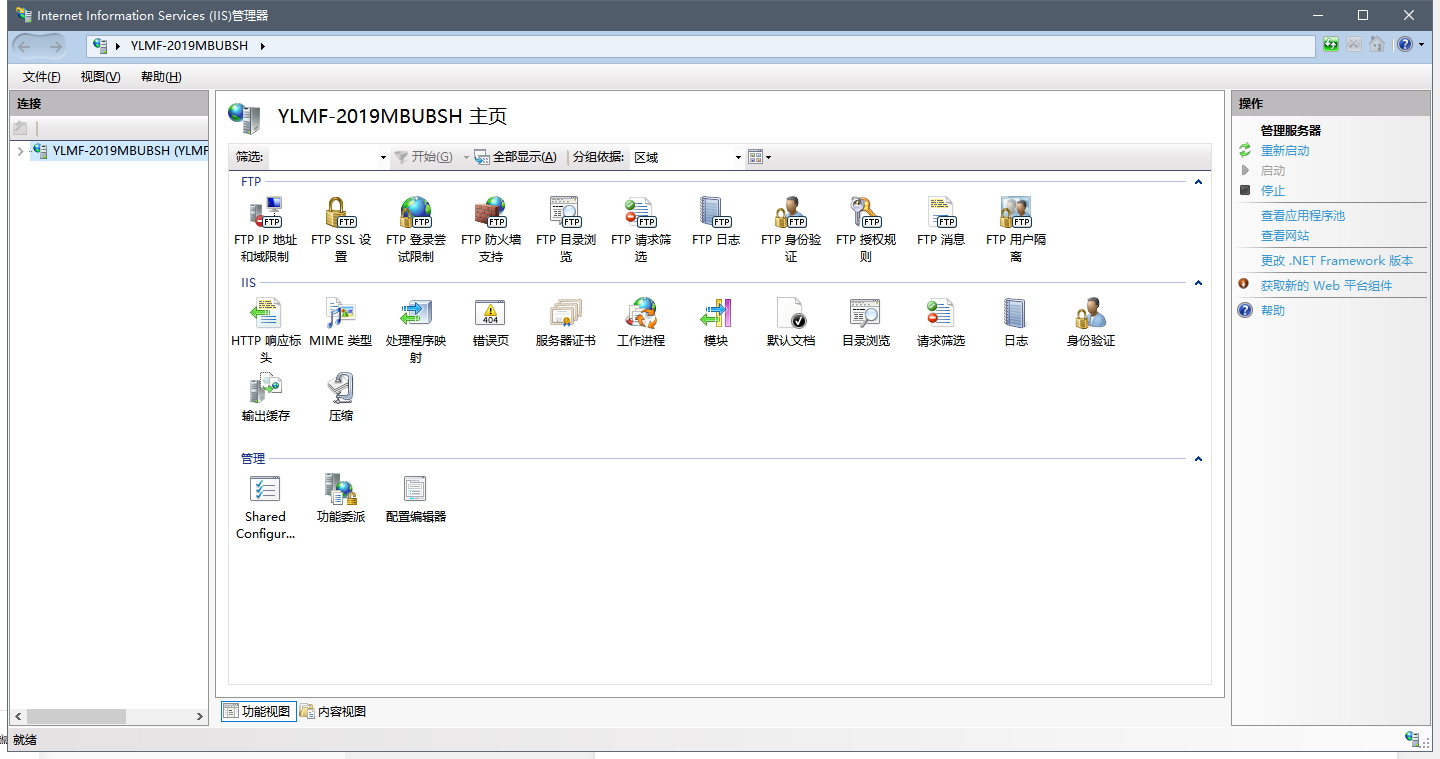This screenshot has height=759, width=1440.
Task: Expand YLMF-2019MBUBSH server tree node
Action: (x=20, y=151)
